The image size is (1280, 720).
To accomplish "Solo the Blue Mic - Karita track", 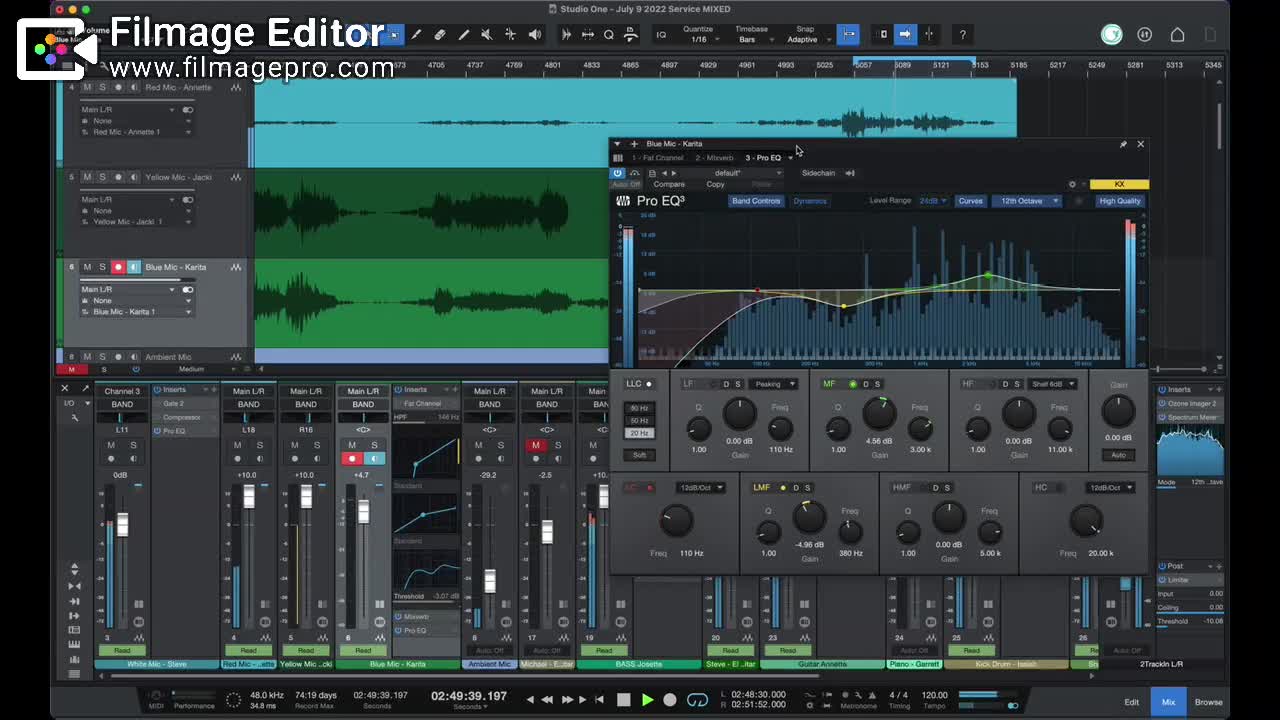I will coord(102,267).
